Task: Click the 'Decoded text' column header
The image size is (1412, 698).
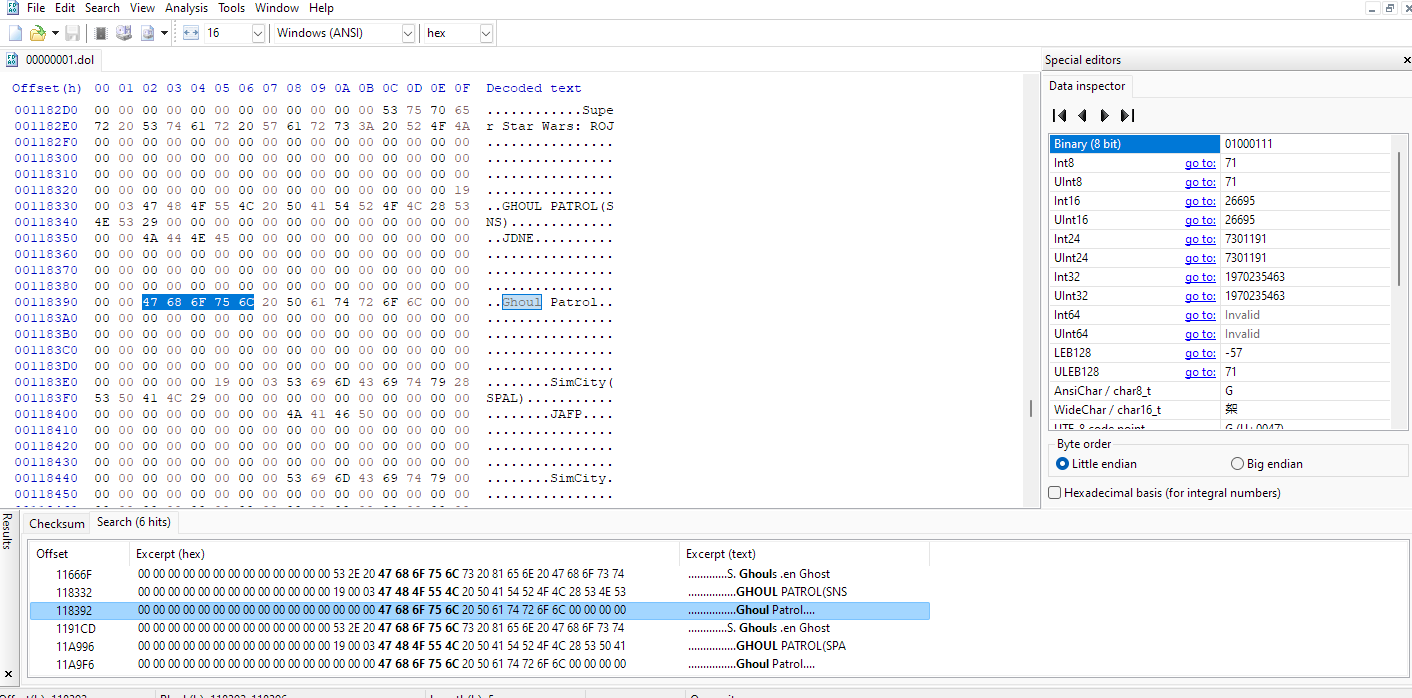Action: (534, 88)
